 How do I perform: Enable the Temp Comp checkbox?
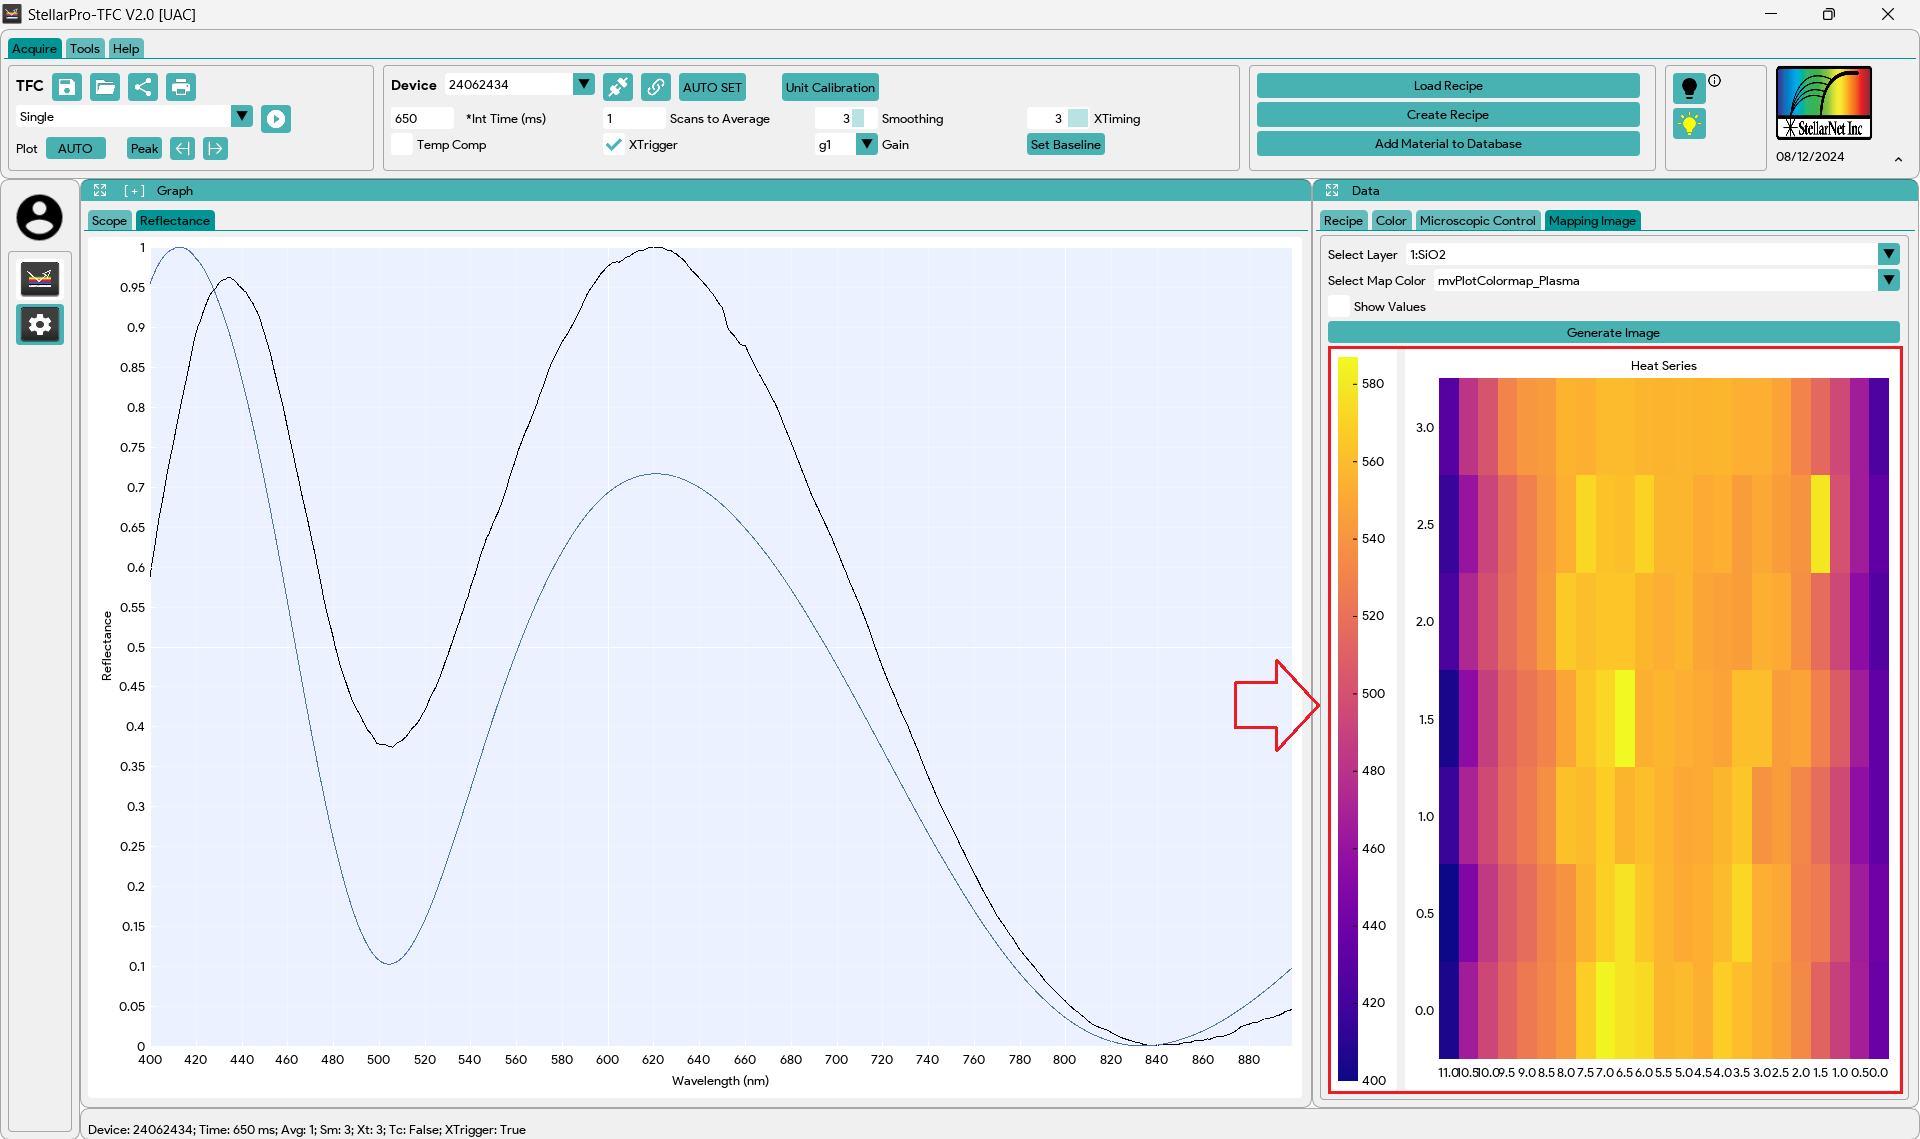coord(402,145)
